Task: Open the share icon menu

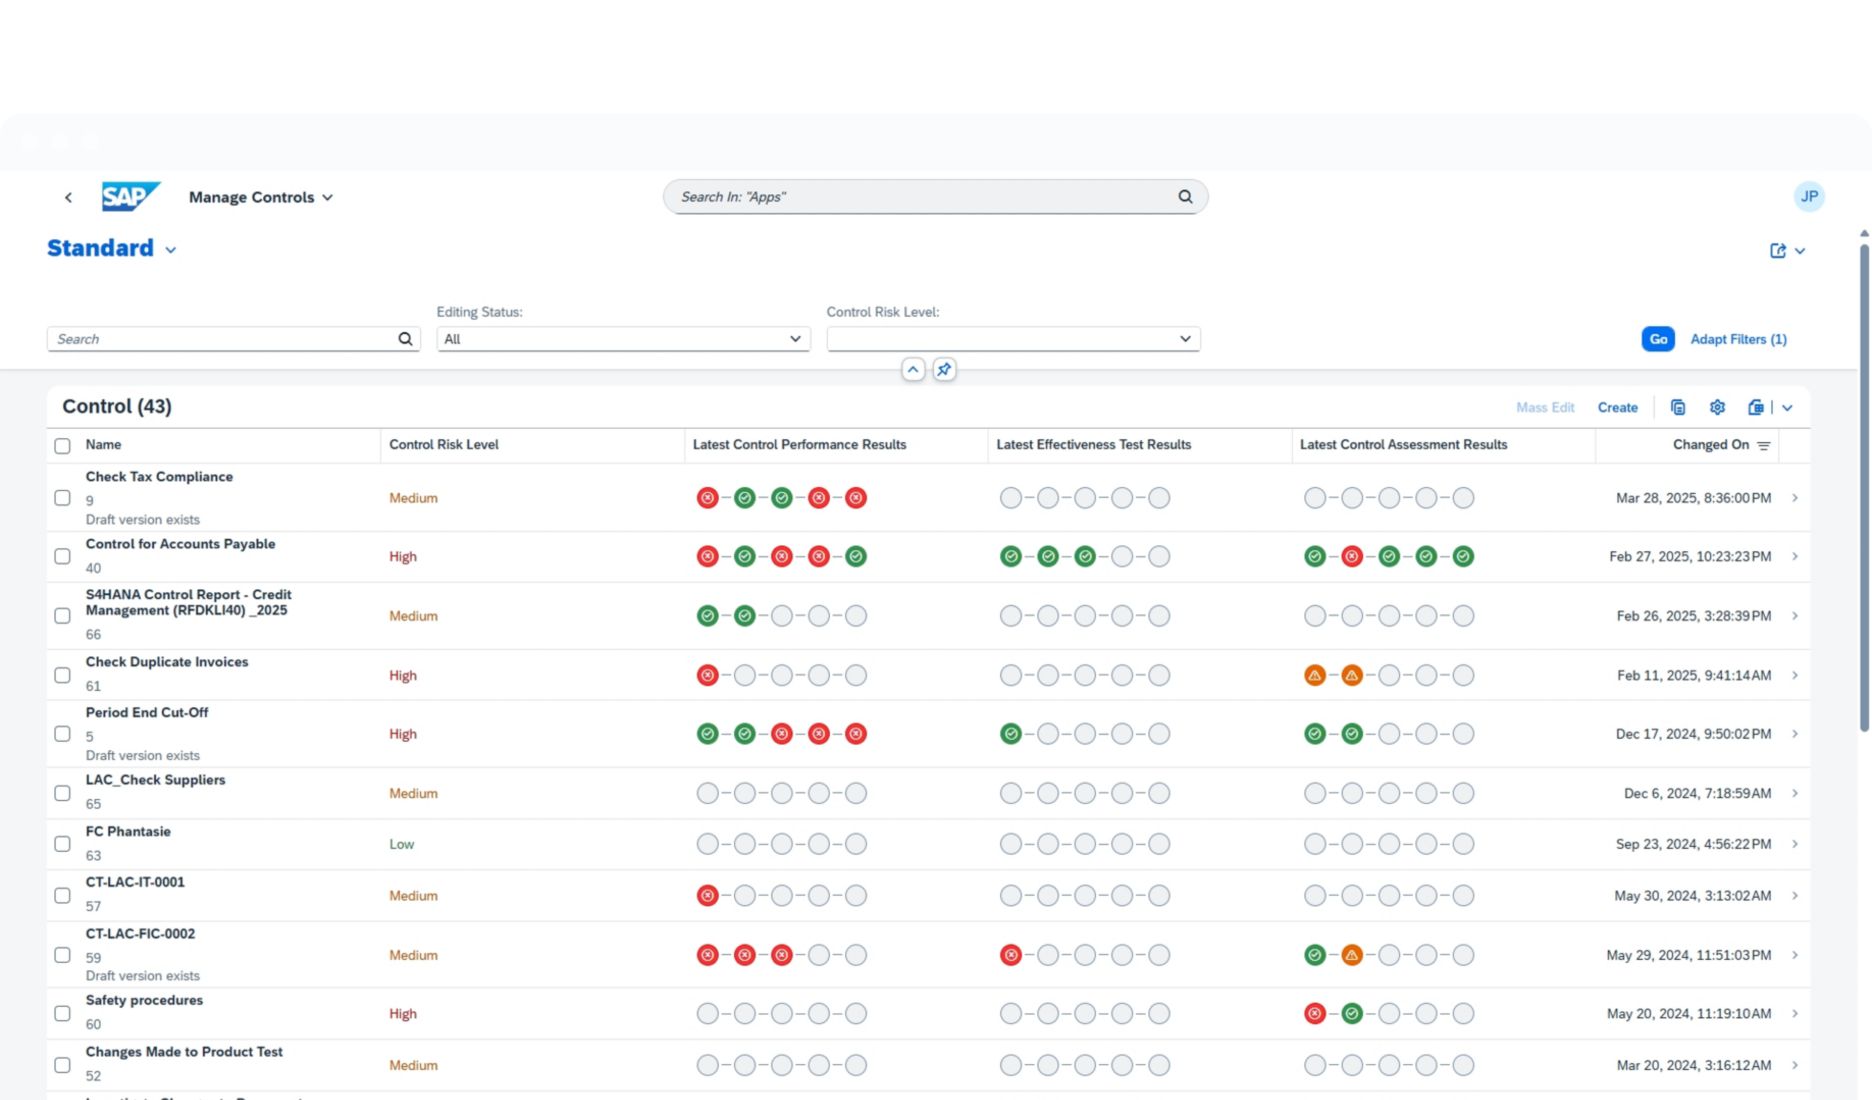Action: point(1779,251)
